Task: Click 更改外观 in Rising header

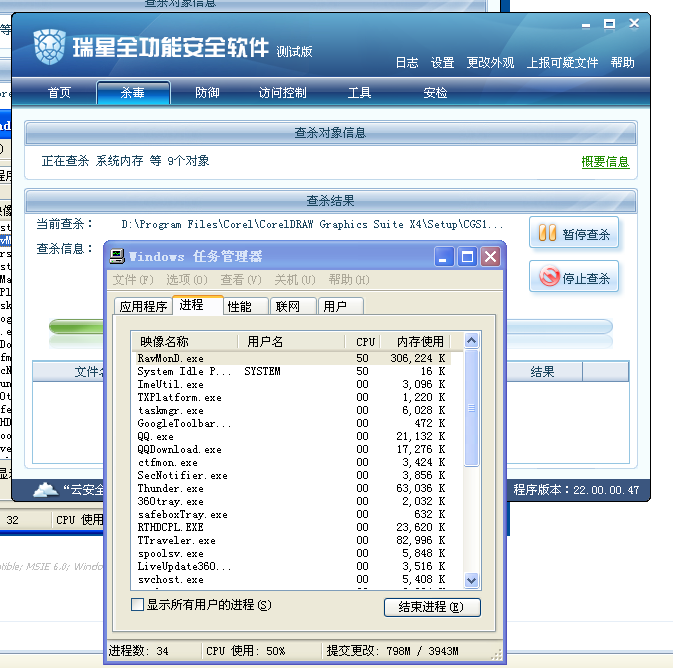Action: [490, 63]
